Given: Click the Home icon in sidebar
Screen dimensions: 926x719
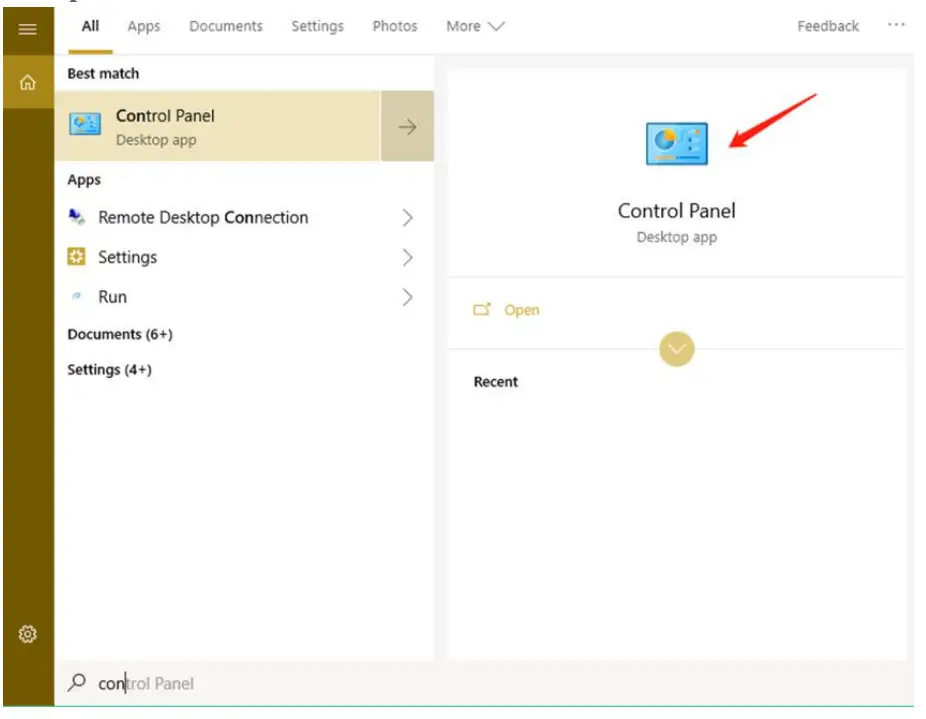Looking at the screenshot, I should (x=28, y=82).
